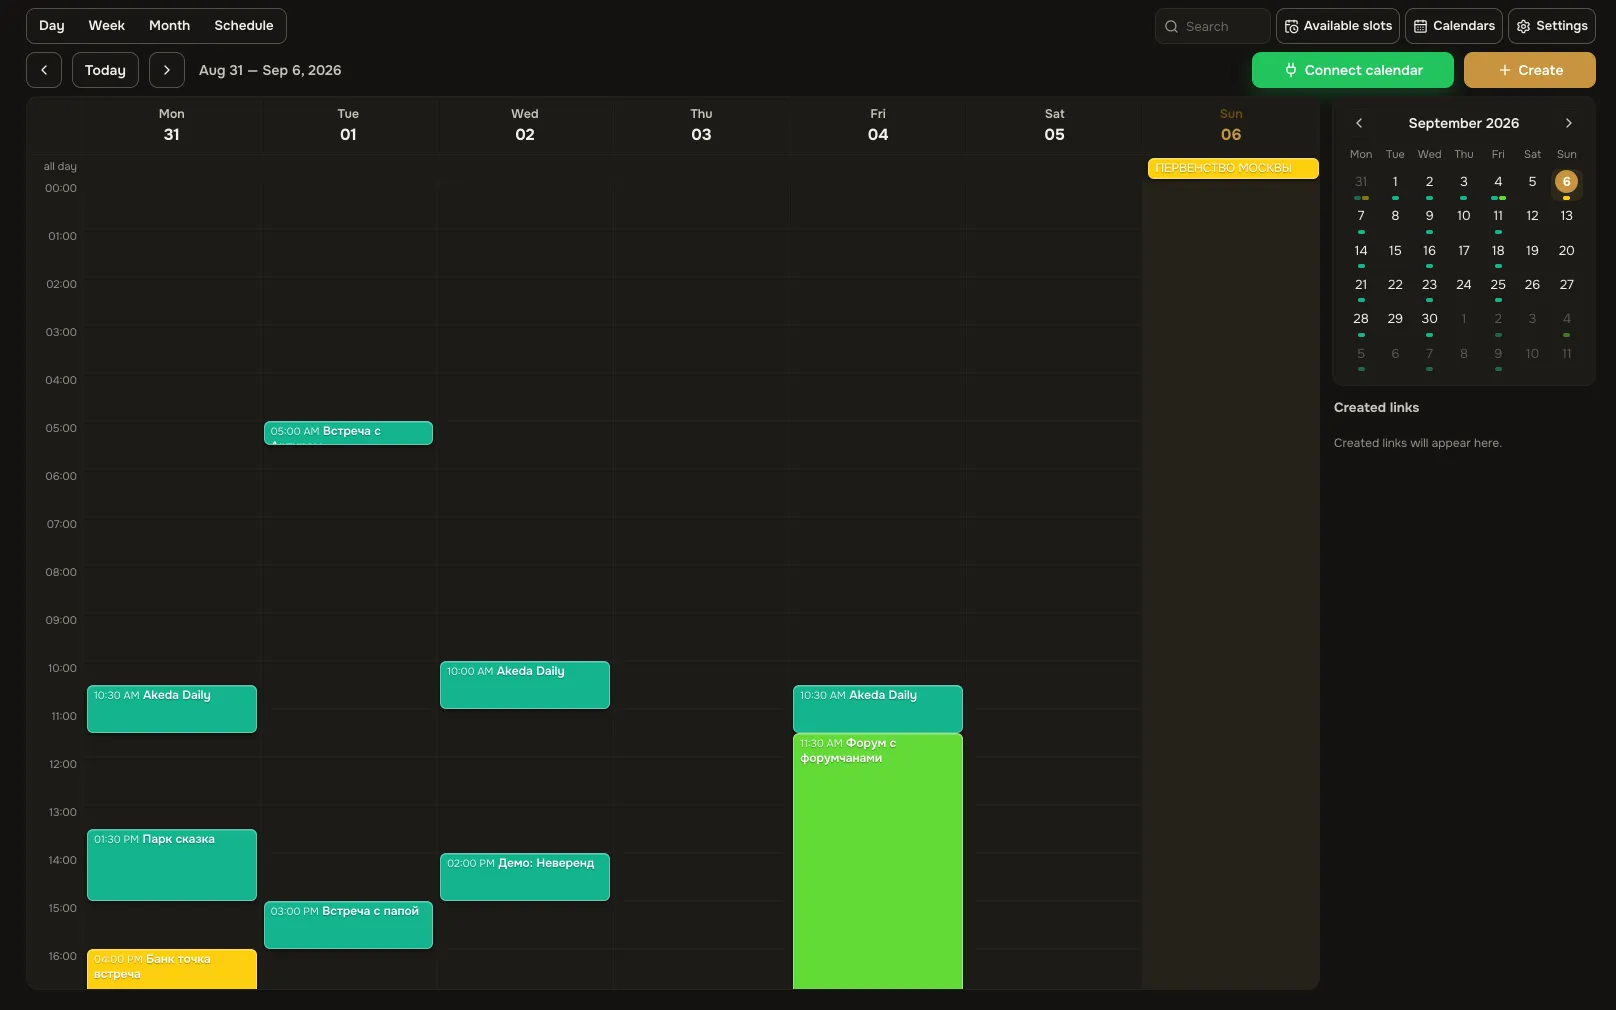Open the Встреча с папой event
1616x1010 pixels.
tap(348, 925)
